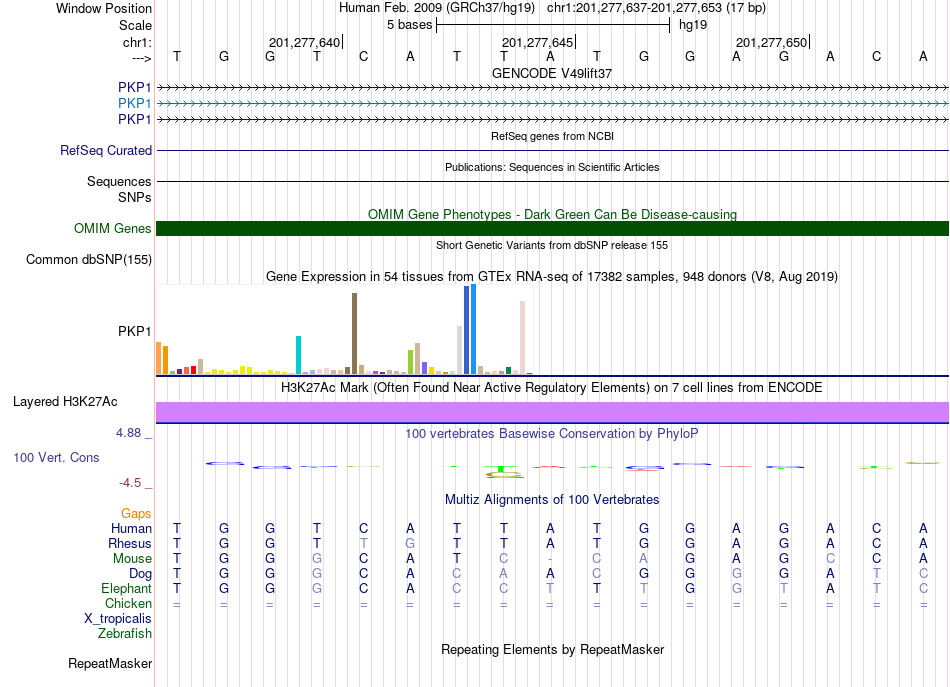This screenshot has width=950, height=687.
Task: Open the RefSeq Curated track label
Action: pos(105,150)
